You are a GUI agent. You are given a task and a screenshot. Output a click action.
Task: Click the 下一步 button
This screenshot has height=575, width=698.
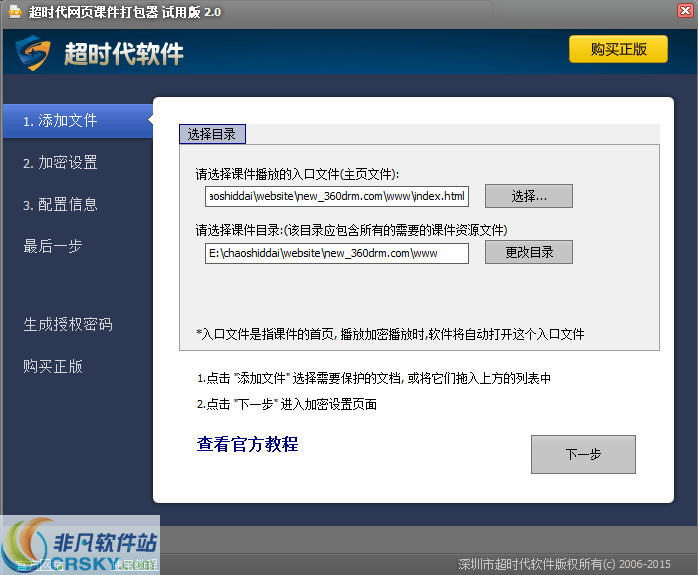(x=583, y=454)
